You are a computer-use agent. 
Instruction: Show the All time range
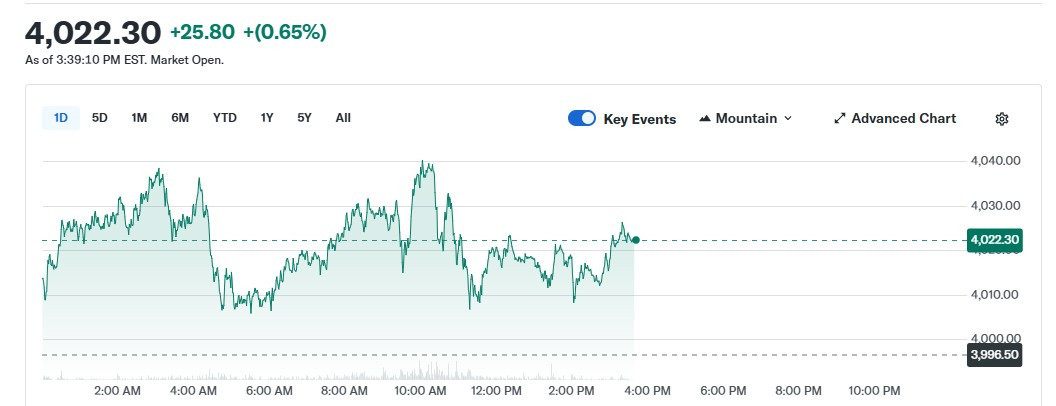(x=343, y=118)
